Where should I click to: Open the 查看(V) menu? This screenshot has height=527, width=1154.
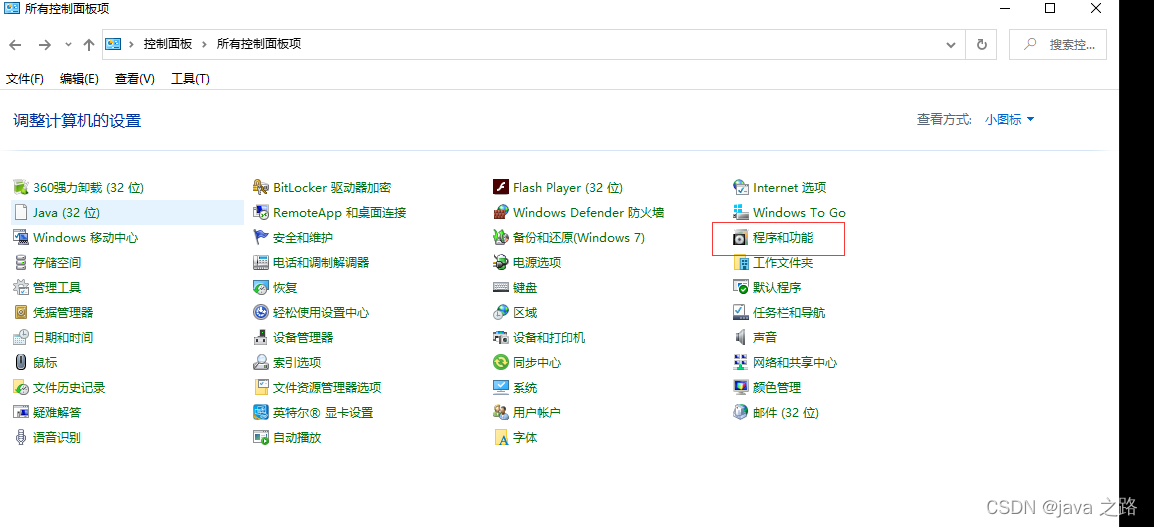135,79
